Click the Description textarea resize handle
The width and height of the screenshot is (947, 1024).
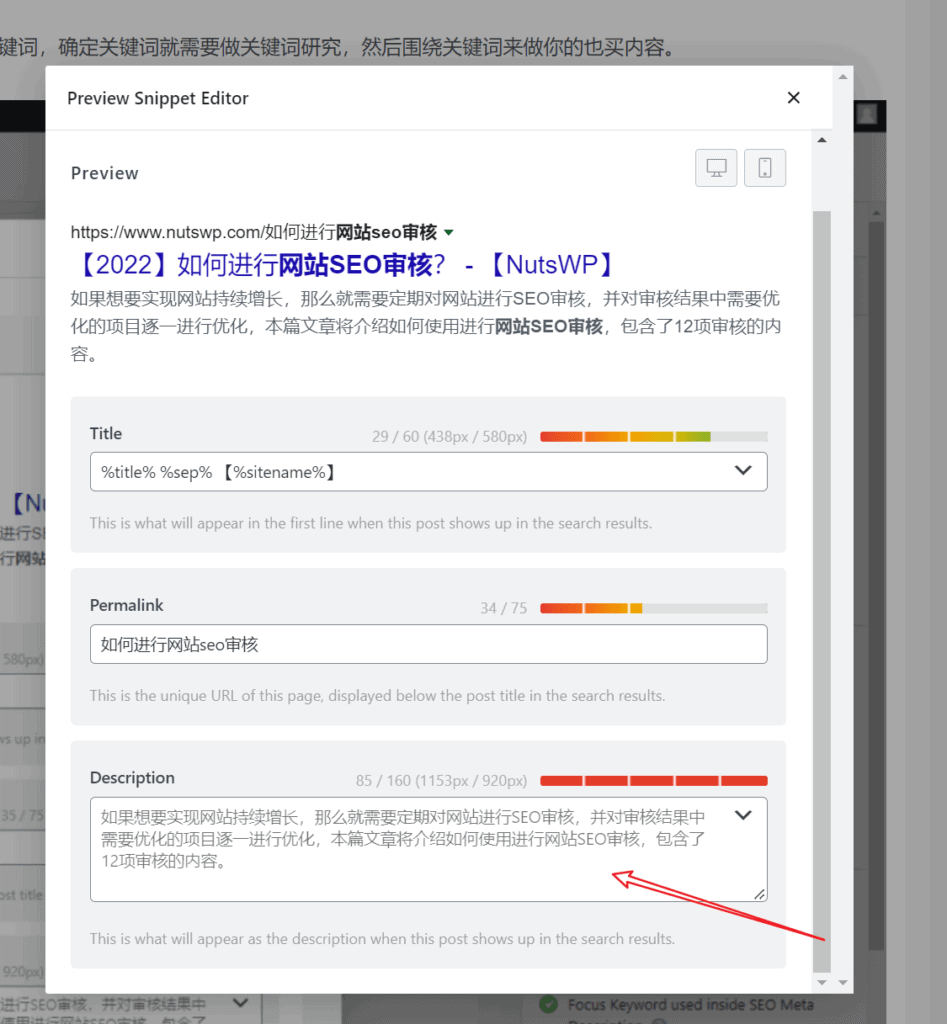[x=760, y=895]
